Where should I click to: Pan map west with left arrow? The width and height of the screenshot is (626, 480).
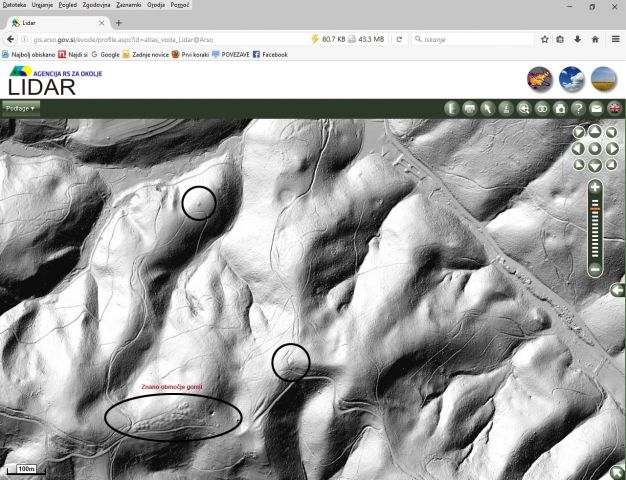[578, 149]
